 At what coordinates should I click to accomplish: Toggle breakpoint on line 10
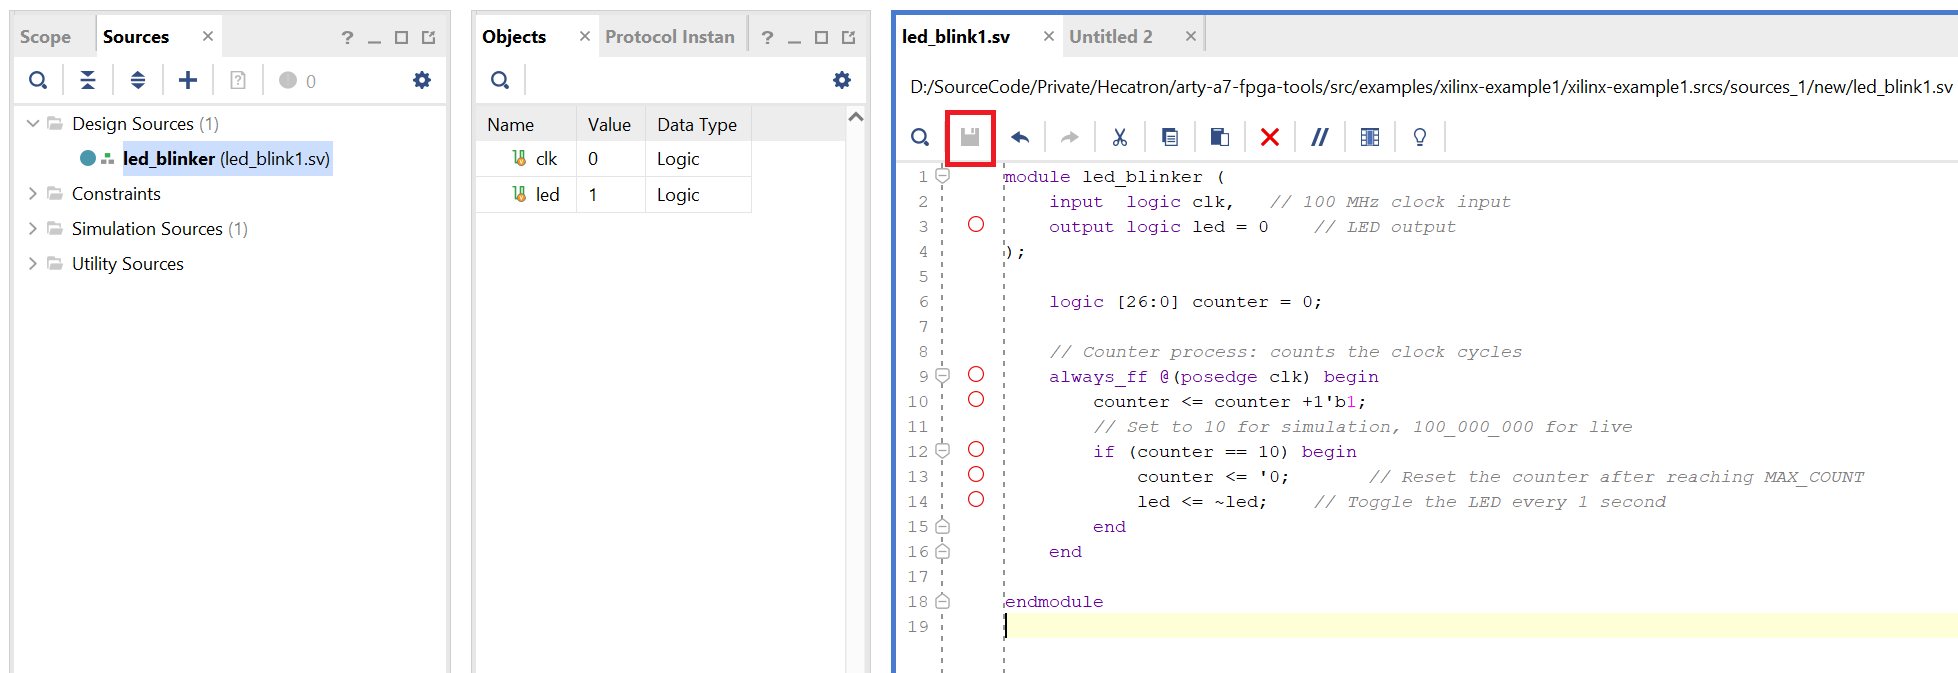pos(976,399)
